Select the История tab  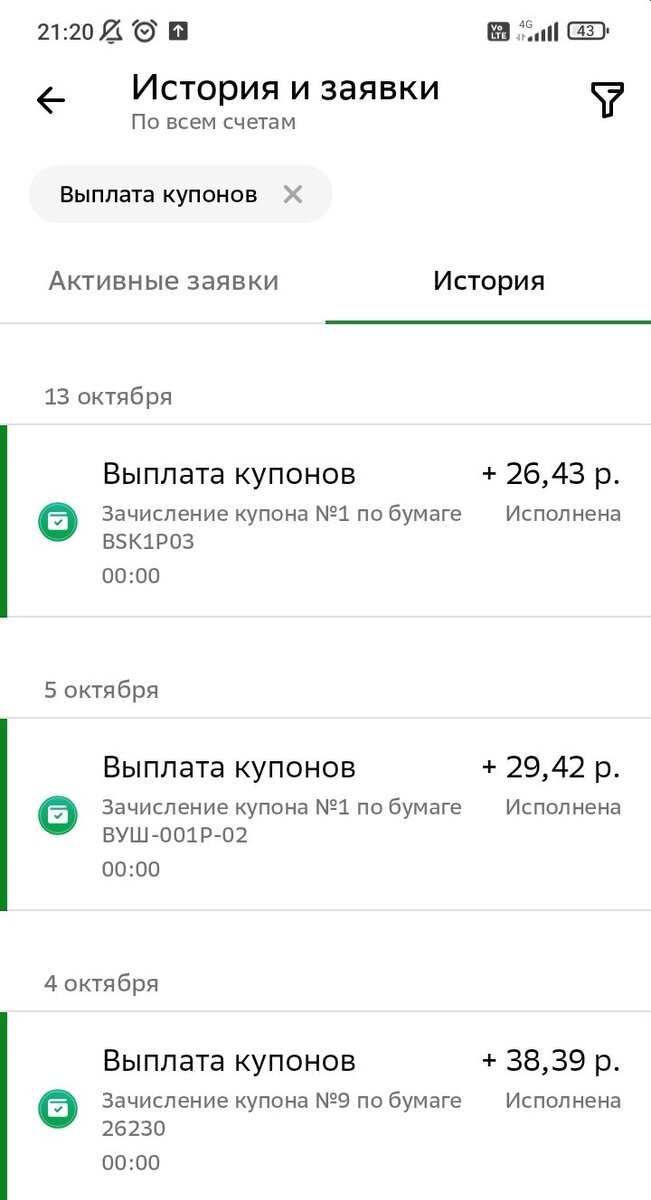488,281
